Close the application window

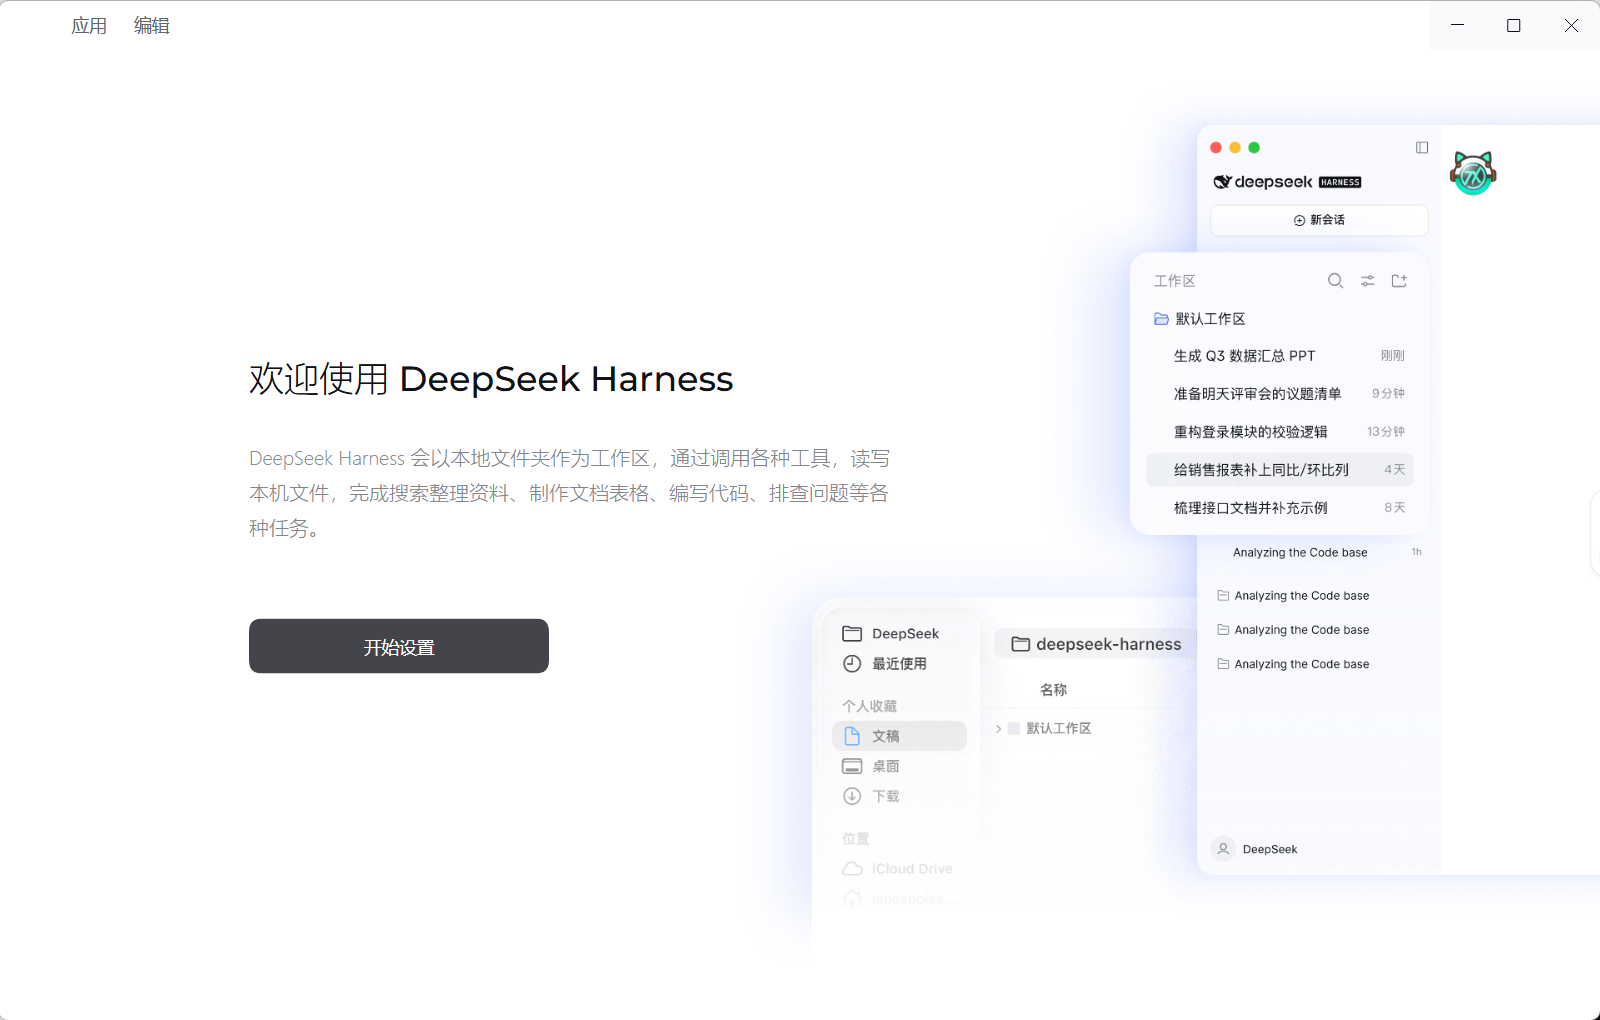pos(1571,25)
